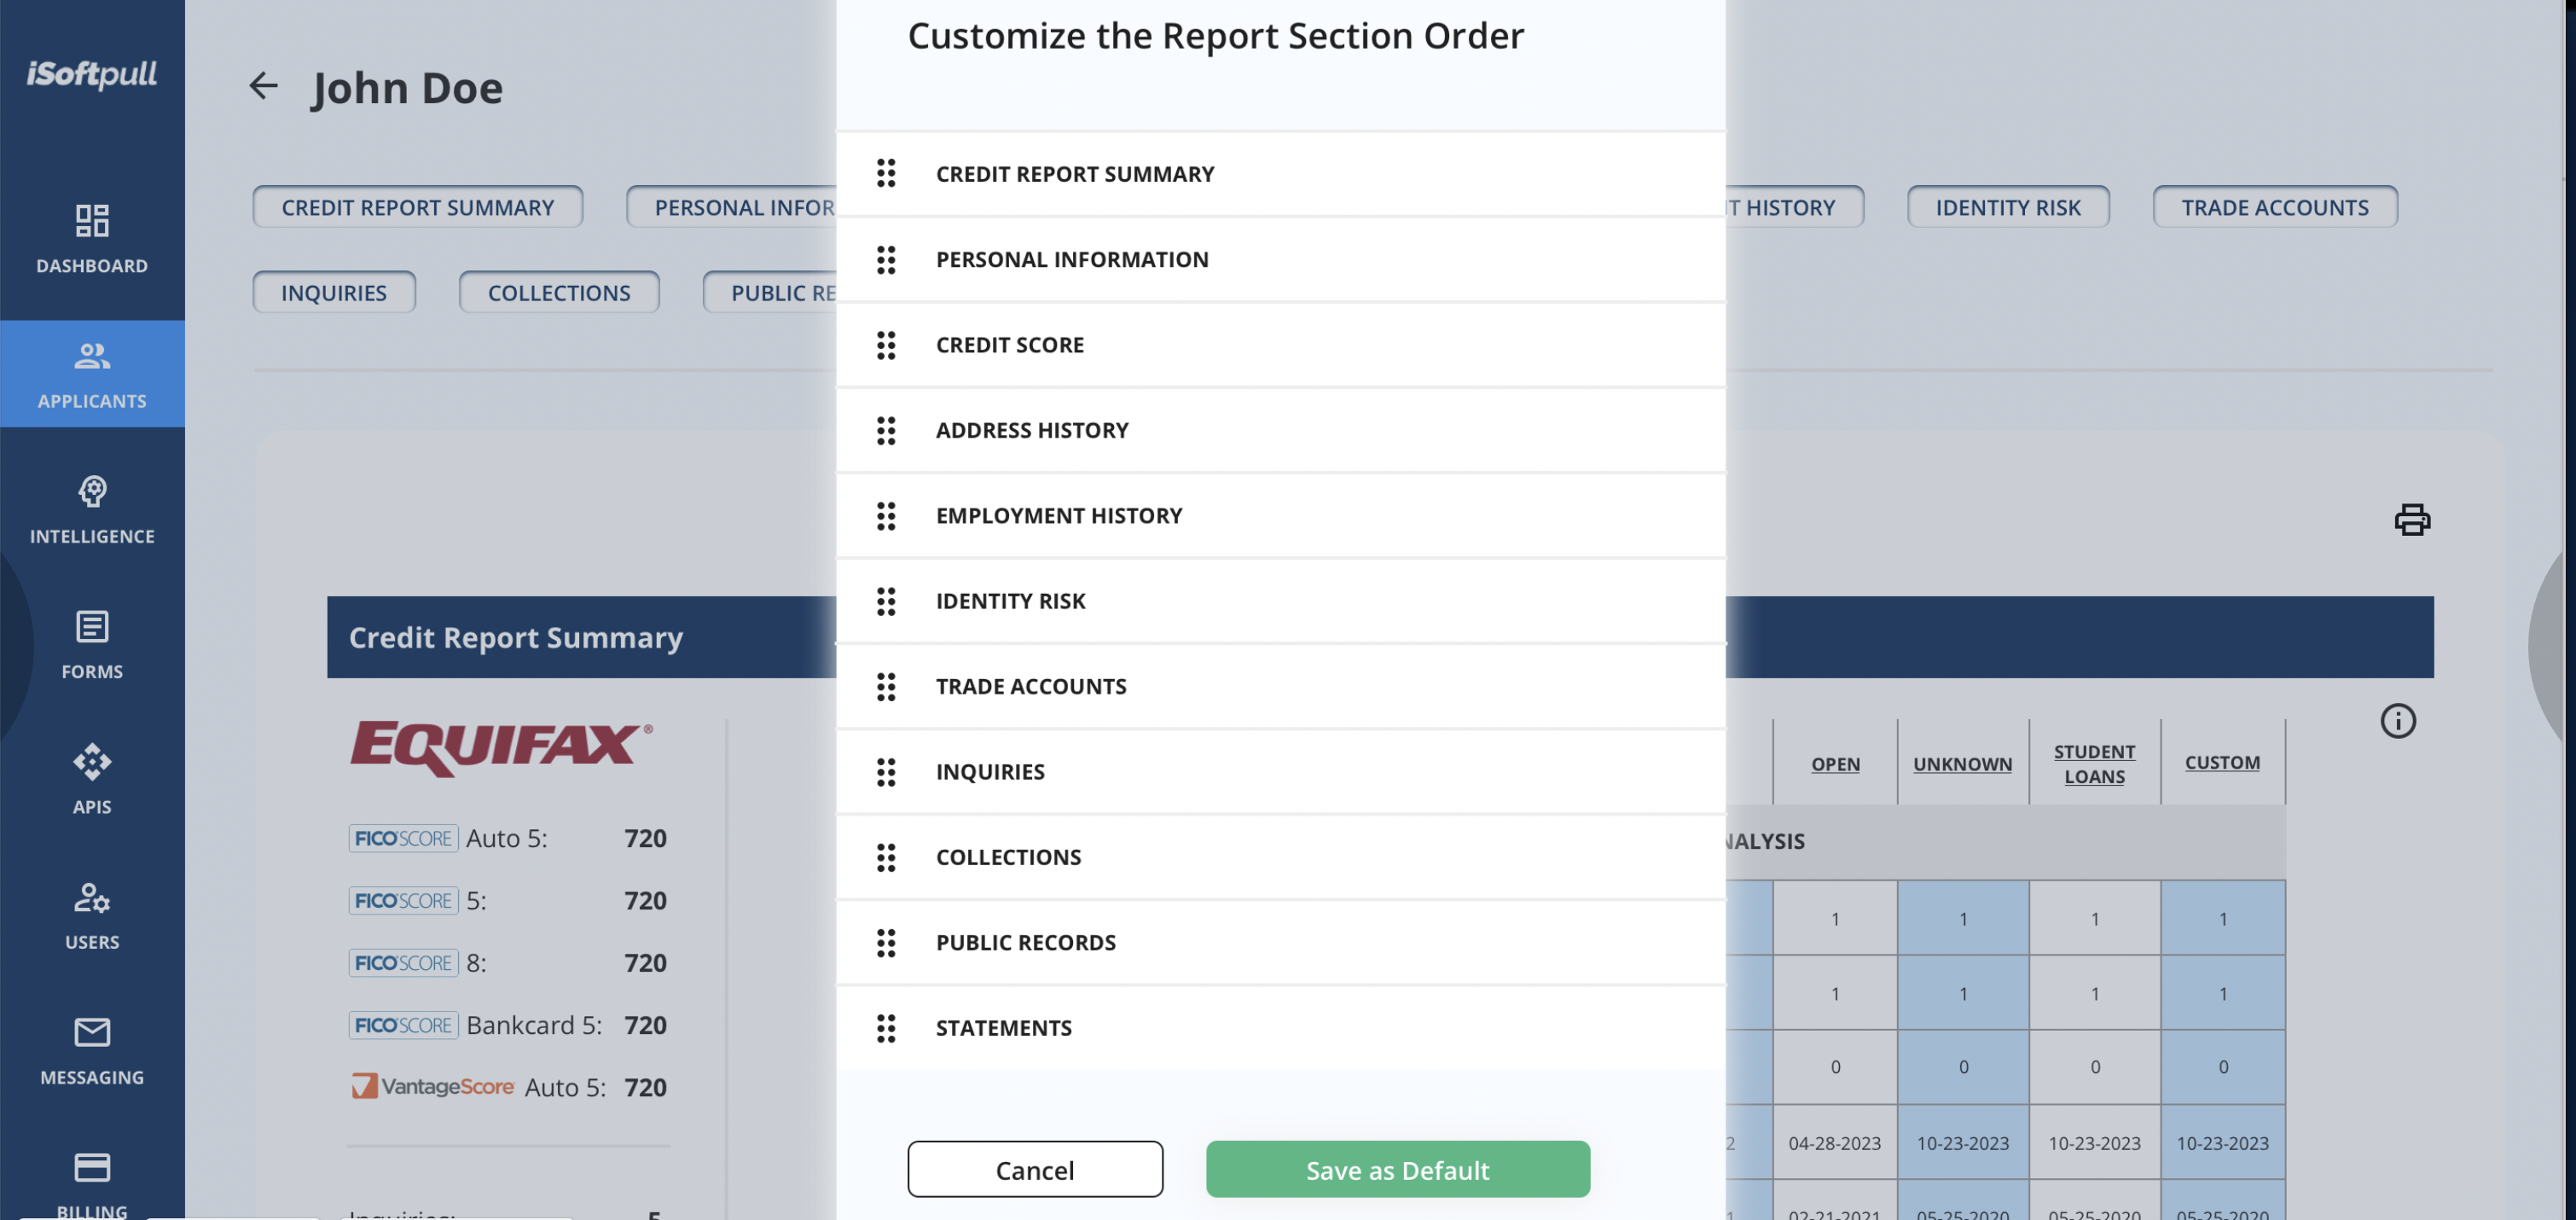Open Messaging envelope icon

(92, 1031)
